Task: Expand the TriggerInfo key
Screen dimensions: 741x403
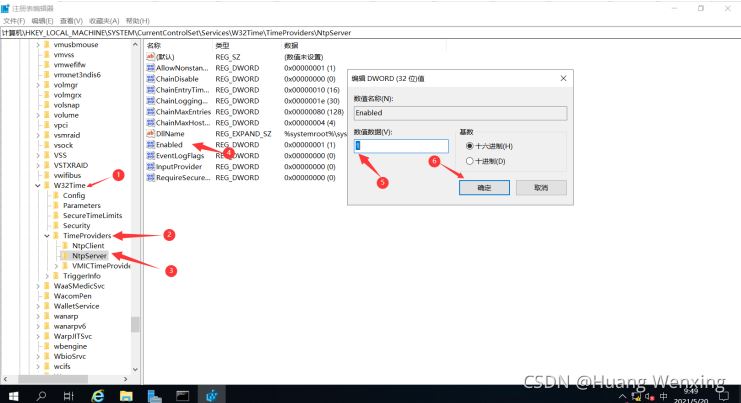Action: 47,276
